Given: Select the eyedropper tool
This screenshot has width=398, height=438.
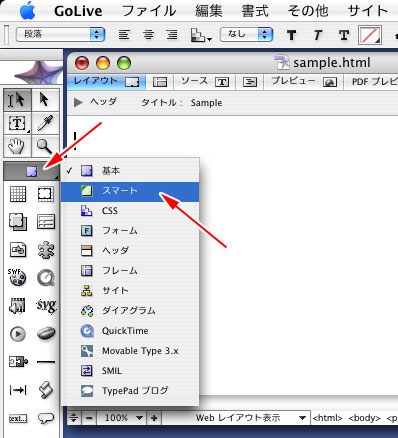Looking at the screenshot, I should coord(45,123).
